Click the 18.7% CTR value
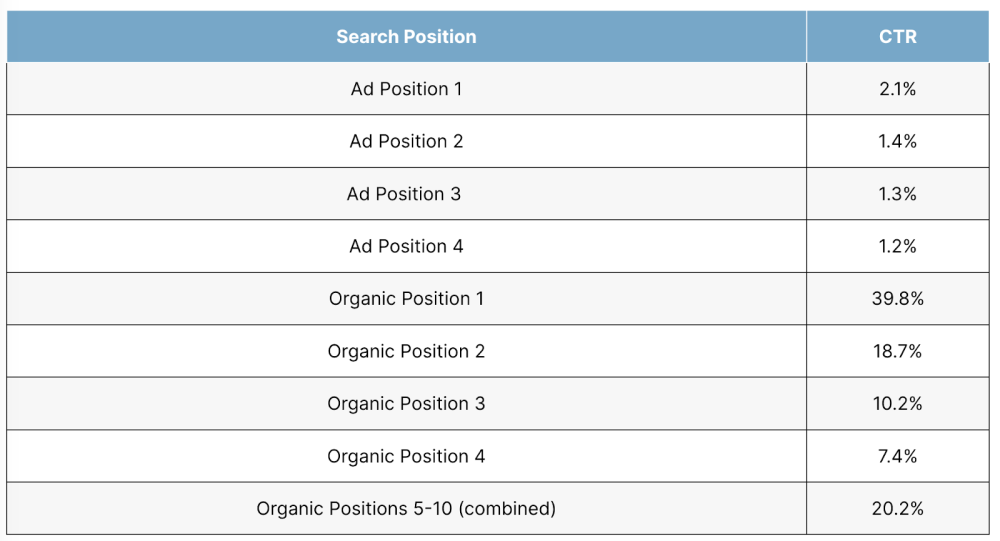This screenshot has width=1000, height=541. click(x=897, y=351)
